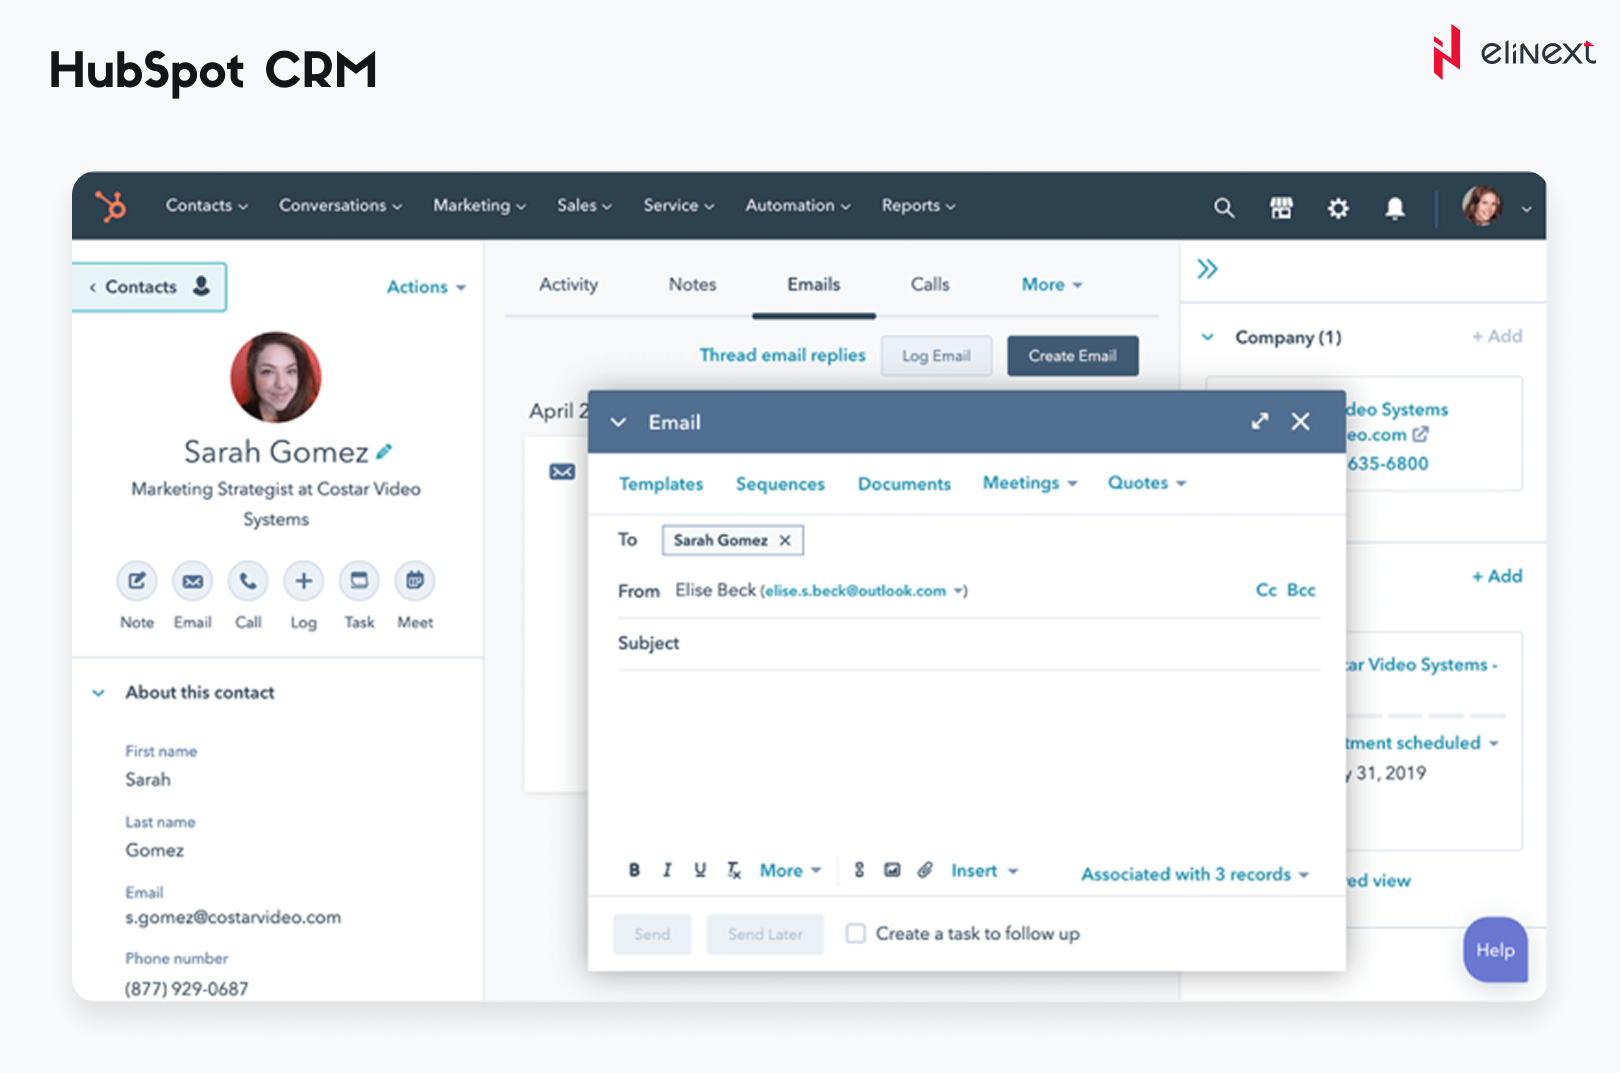This screenshot has height=1073, width=1620.
Task: Open the search magnifier icon
Action: coord(1223,207)
